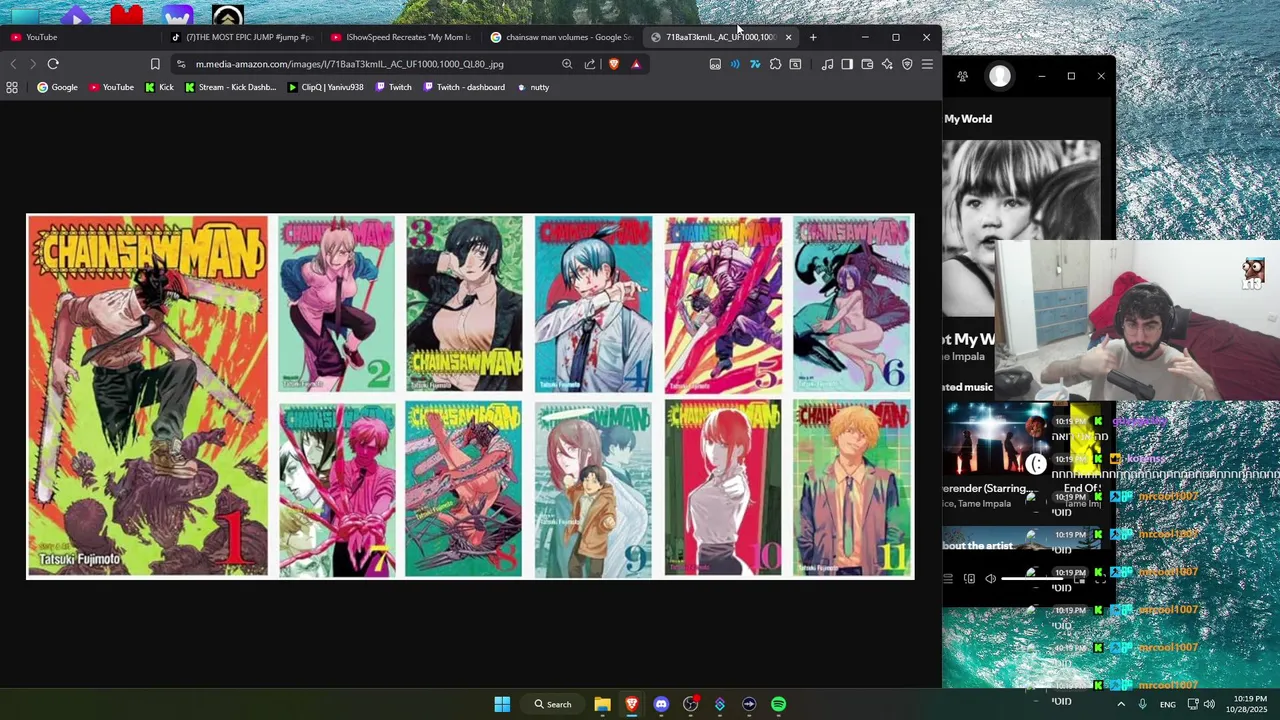
Task: Switch to IShowSpeed Recreates tab
Action: click(401, 37)
